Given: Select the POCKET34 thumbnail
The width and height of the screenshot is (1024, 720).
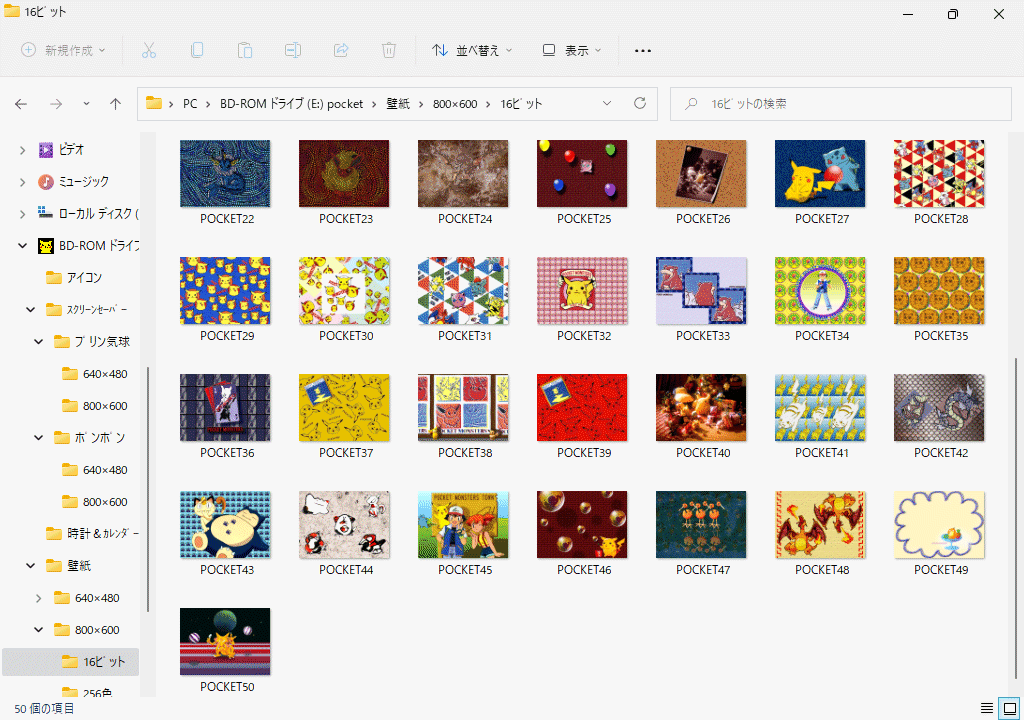Looking at the screenshot, I should [x=820, y=290].
